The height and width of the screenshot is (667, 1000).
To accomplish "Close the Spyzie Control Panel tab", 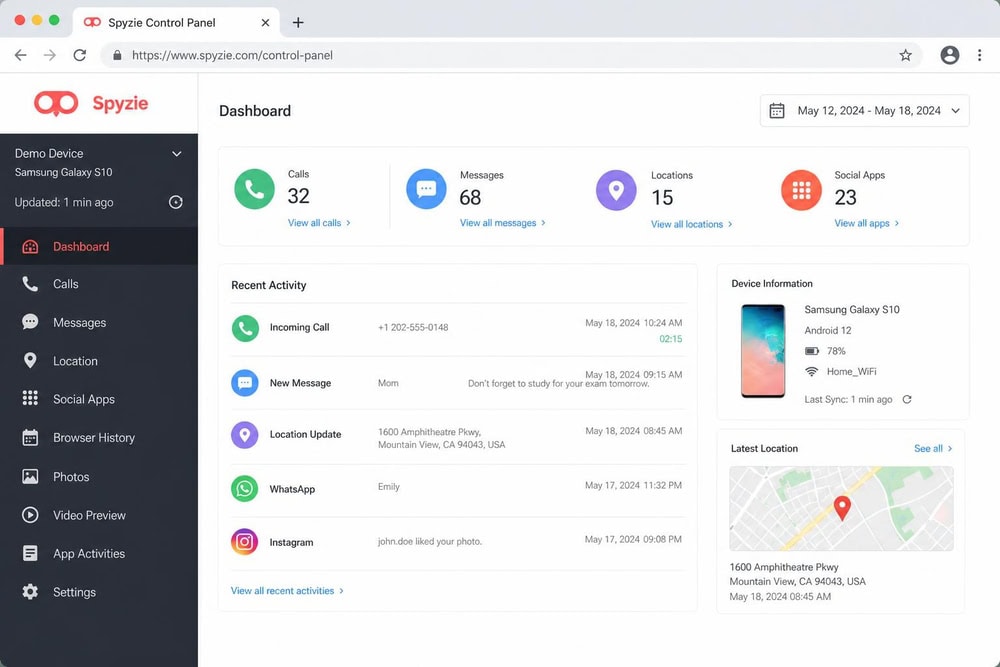I will [x=265, y=23].
